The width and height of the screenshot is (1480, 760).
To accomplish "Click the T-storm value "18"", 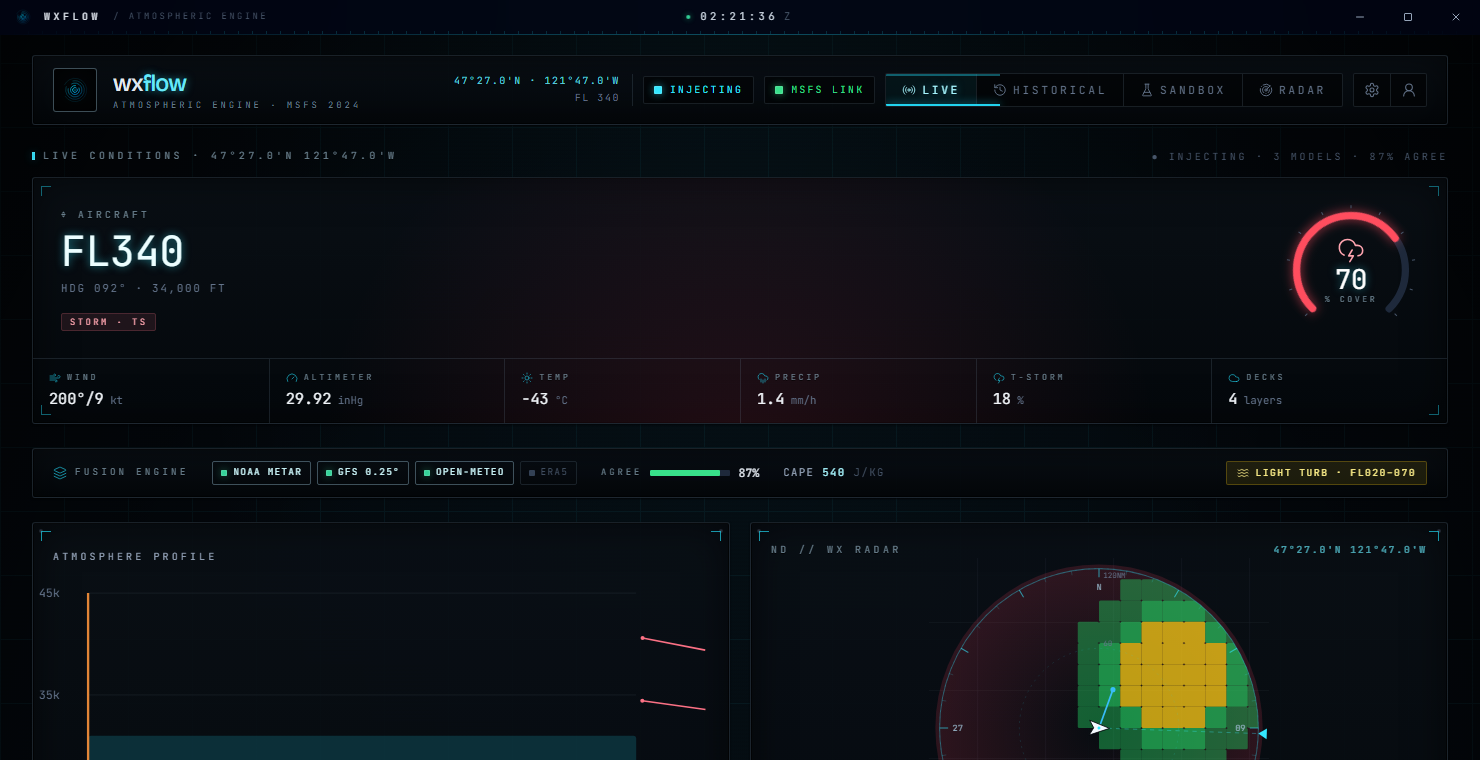I will click(1002, 399).
